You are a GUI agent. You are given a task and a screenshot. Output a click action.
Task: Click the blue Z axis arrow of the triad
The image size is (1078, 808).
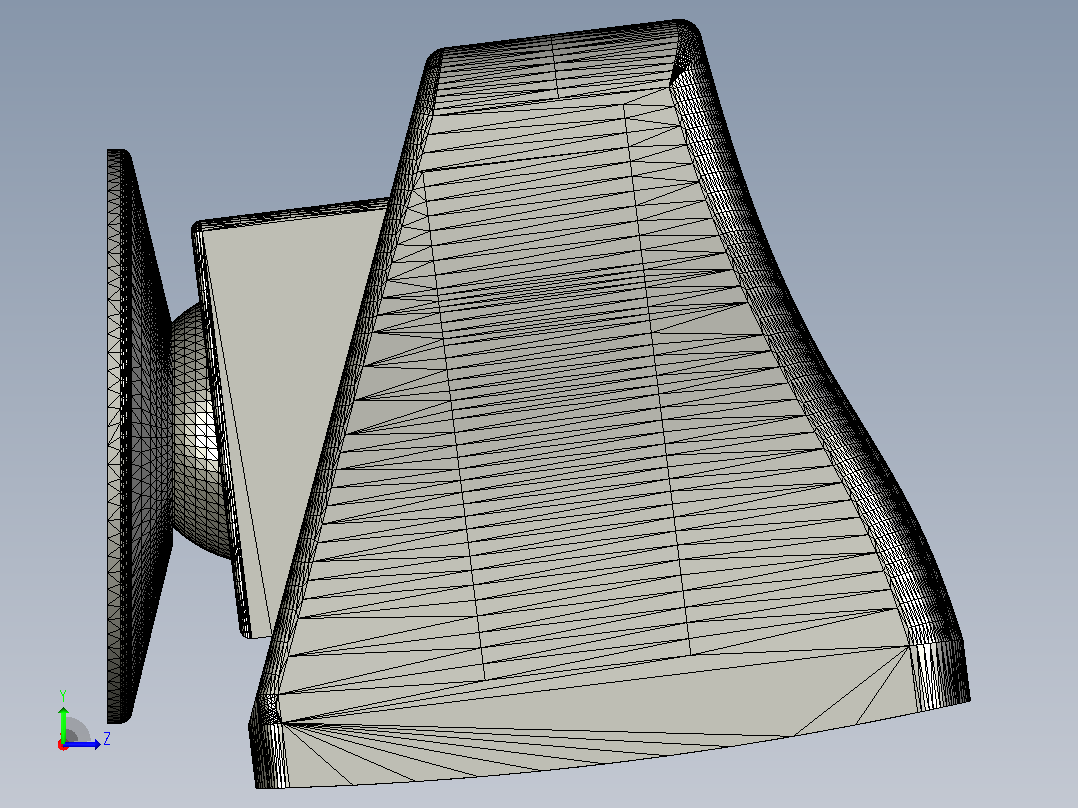pyautogui.click(x=84, y=744)
